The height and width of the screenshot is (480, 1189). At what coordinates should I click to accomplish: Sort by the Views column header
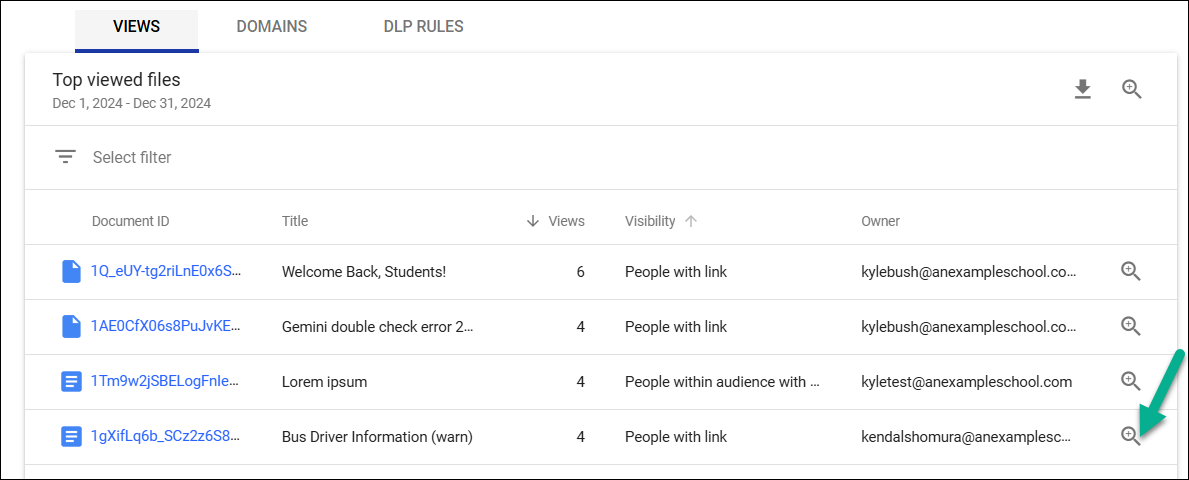point(566,221)
